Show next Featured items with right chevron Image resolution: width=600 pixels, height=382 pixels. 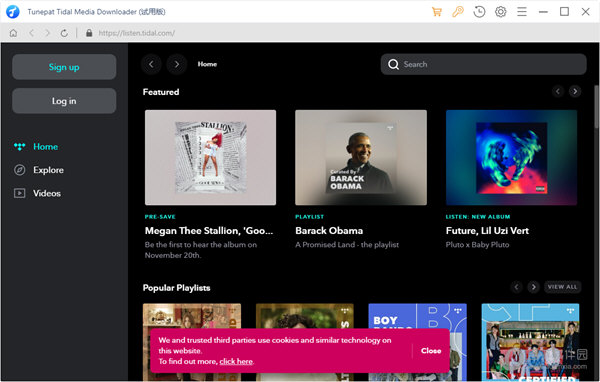coord(575,91)
